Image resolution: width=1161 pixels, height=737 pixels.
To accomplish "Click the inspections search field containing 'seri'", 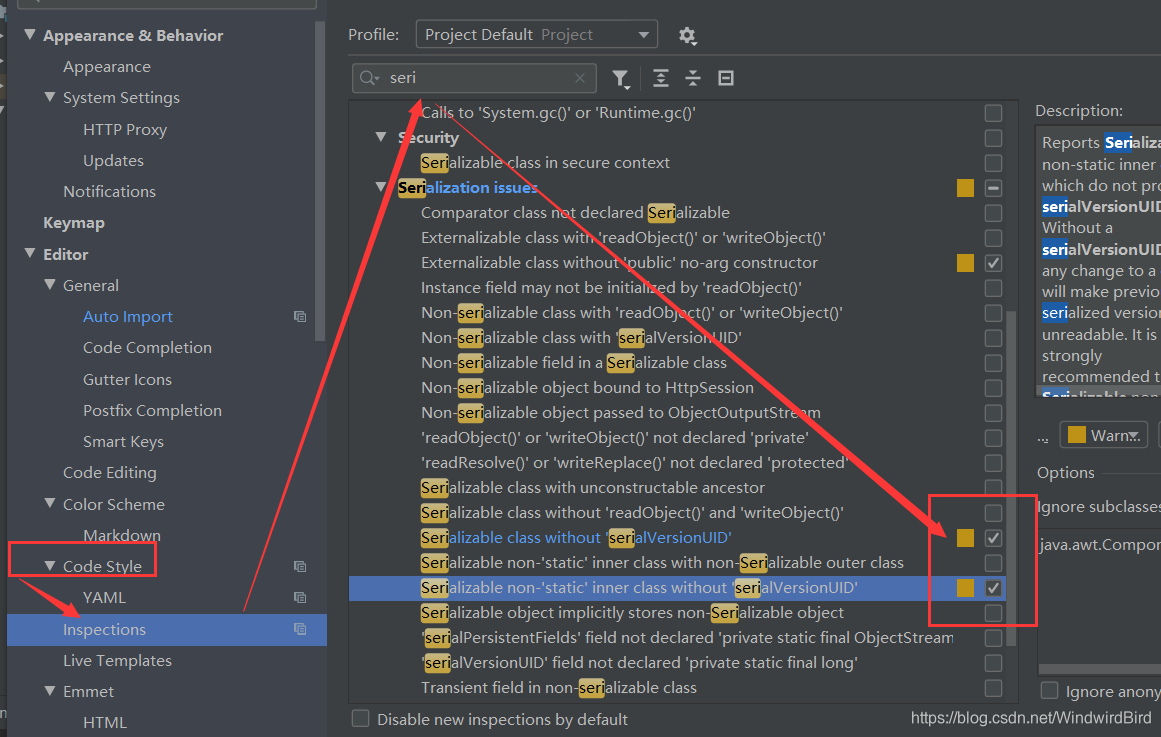I will pos(474,78).
